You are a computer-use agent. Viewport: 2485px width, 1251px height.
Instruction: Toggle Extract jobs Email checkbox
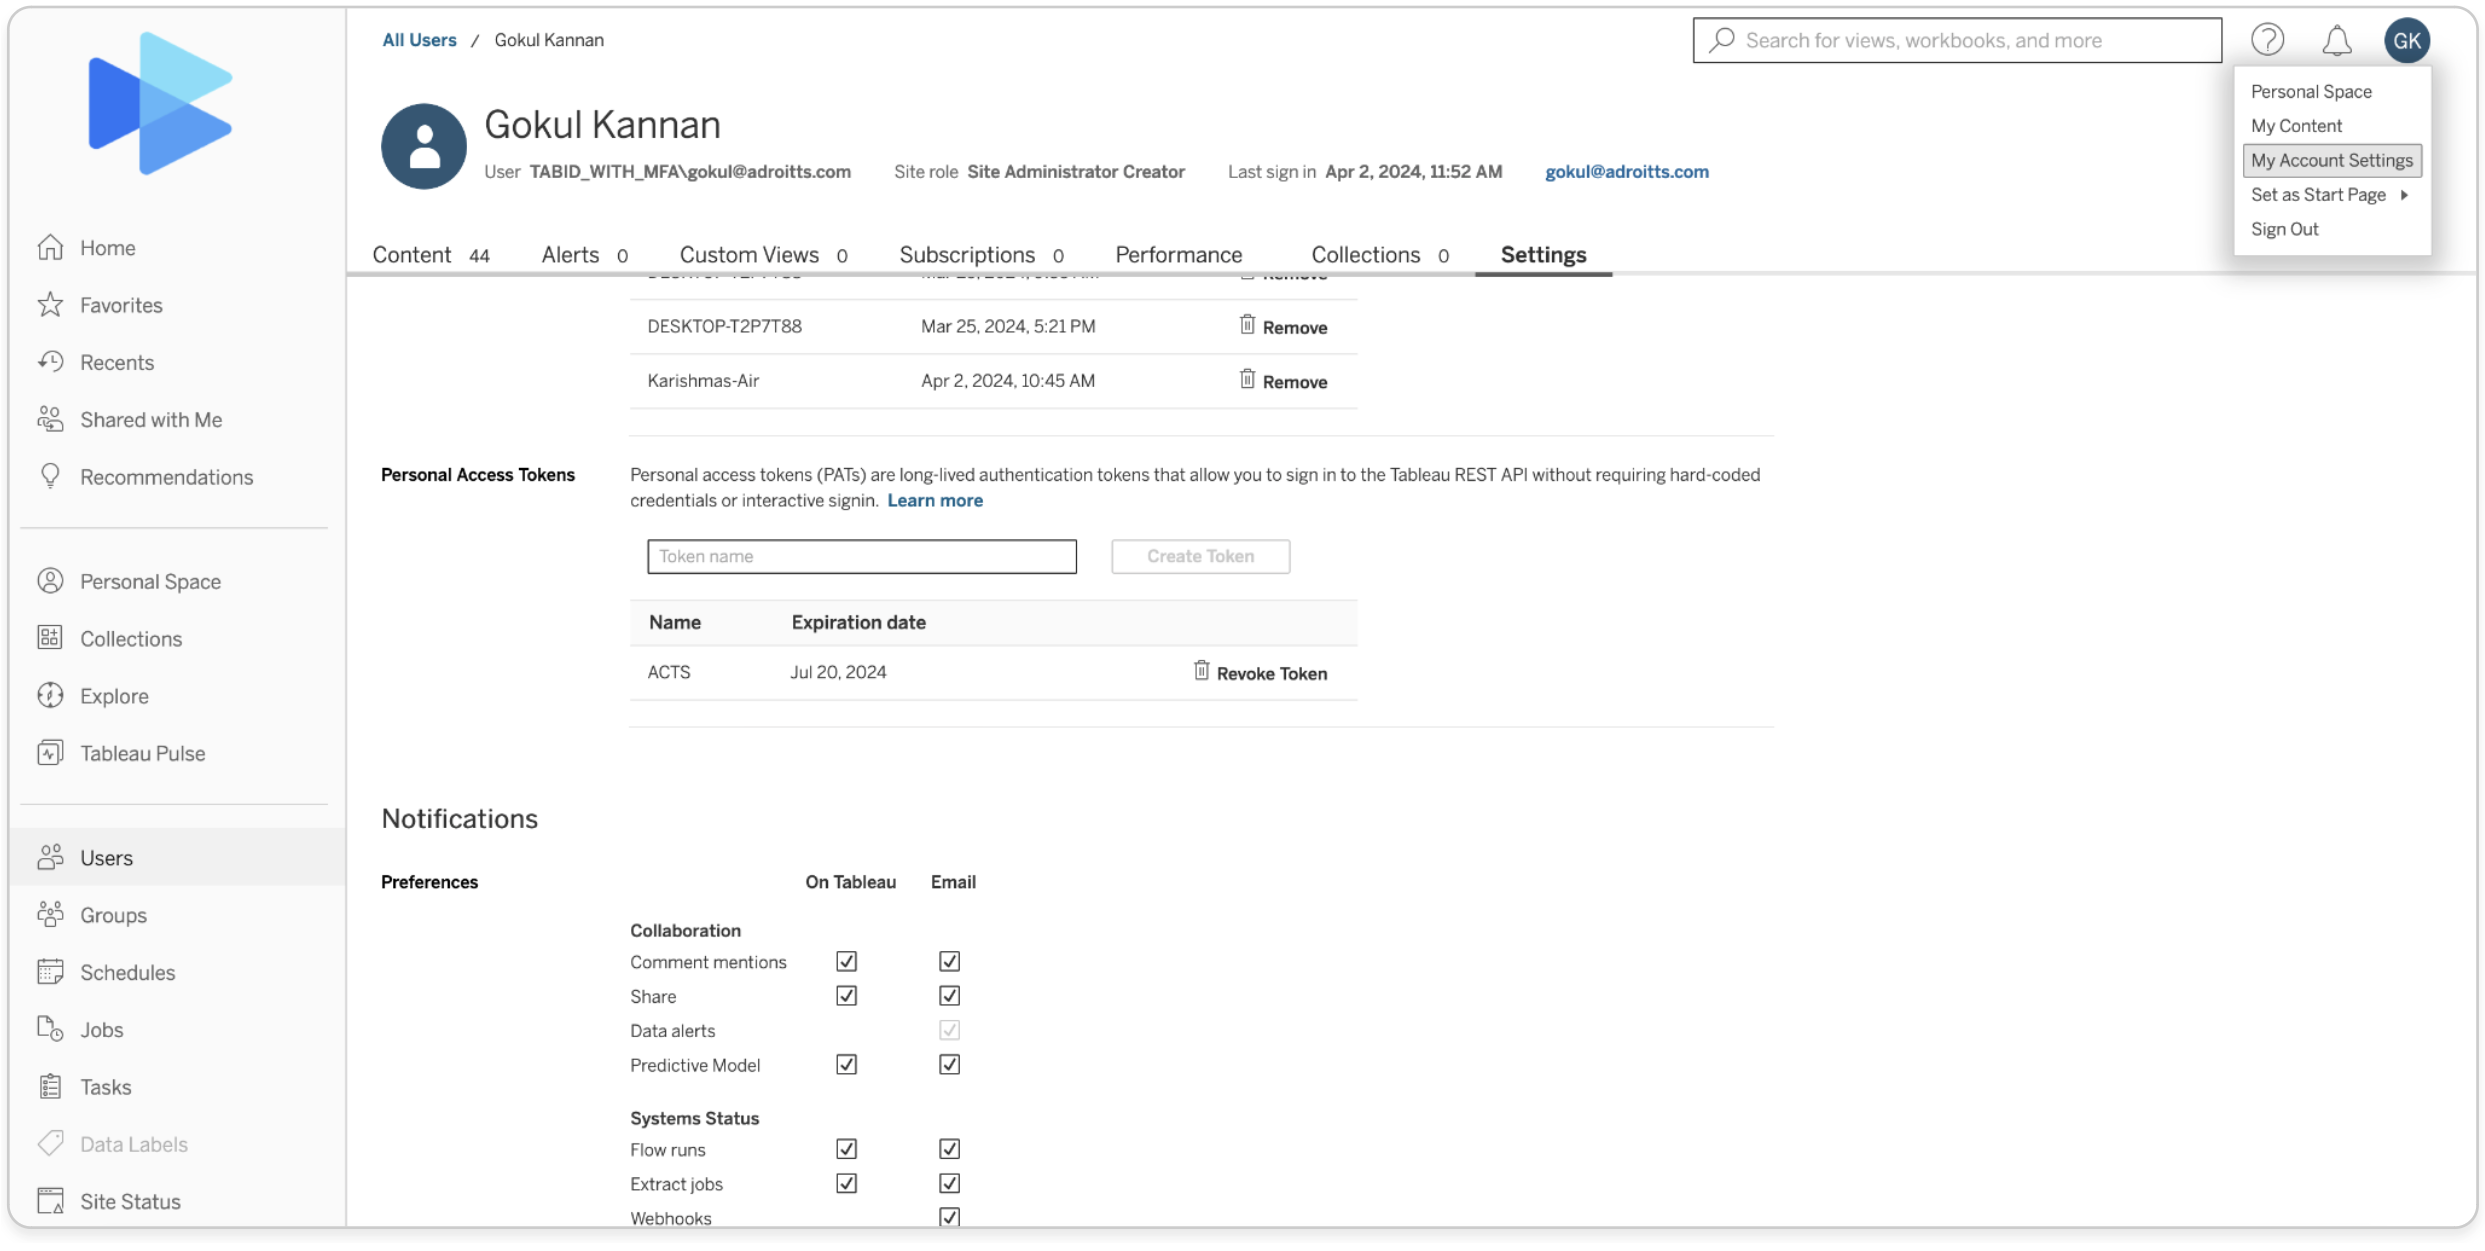(x=949, y=1183)
